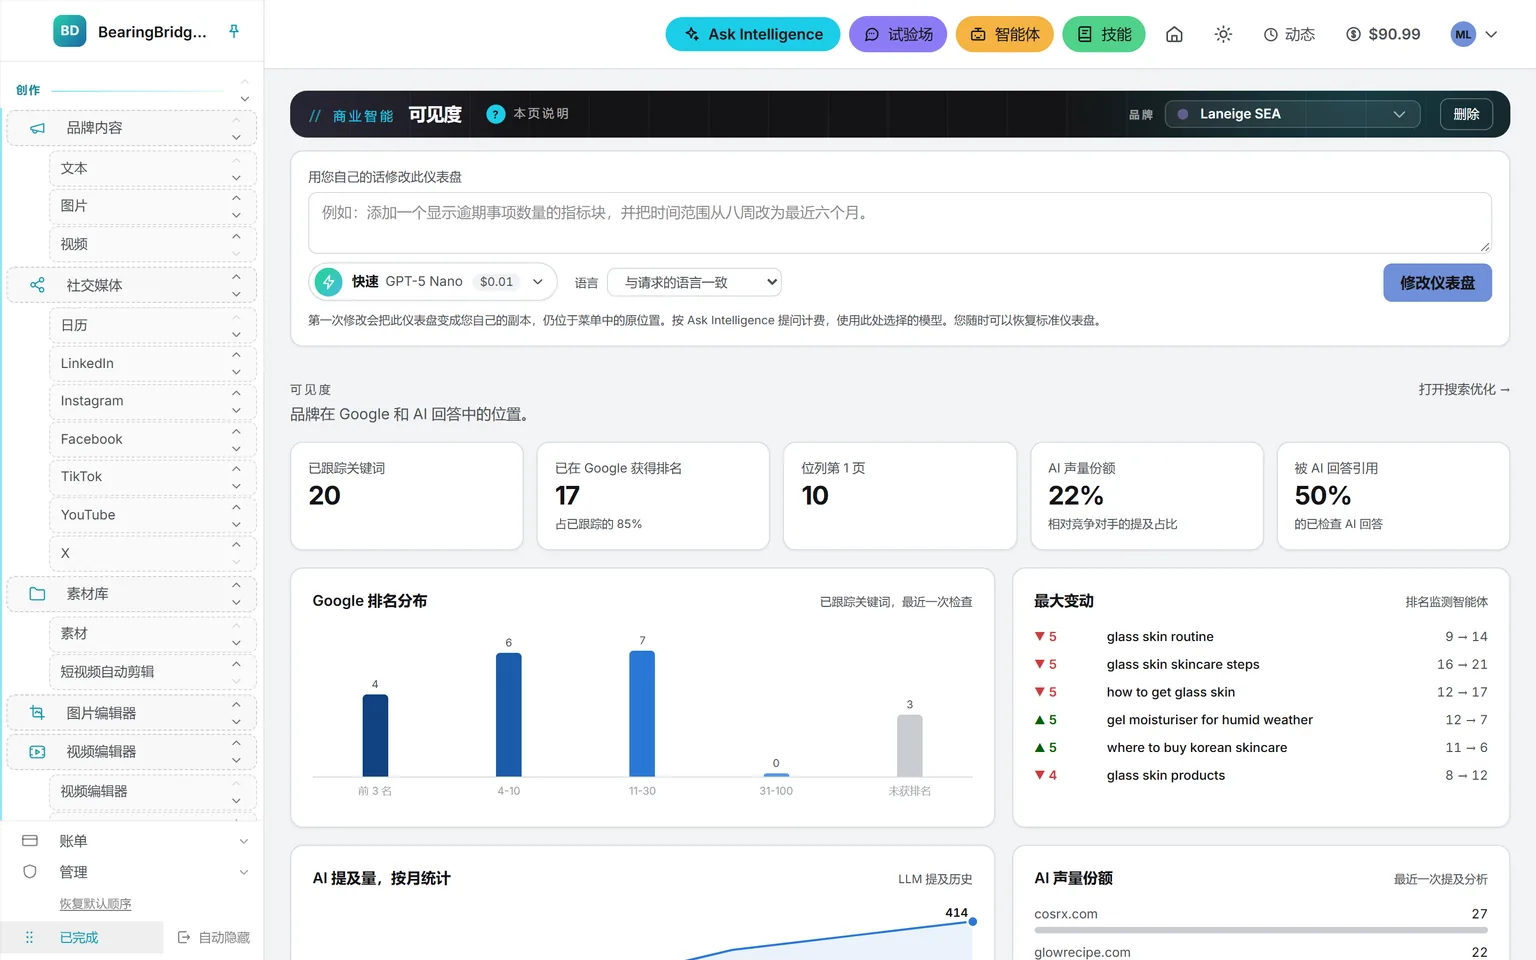Open home page via house icon
This screenshot has width=1536, height=960.
point(1174,34)
